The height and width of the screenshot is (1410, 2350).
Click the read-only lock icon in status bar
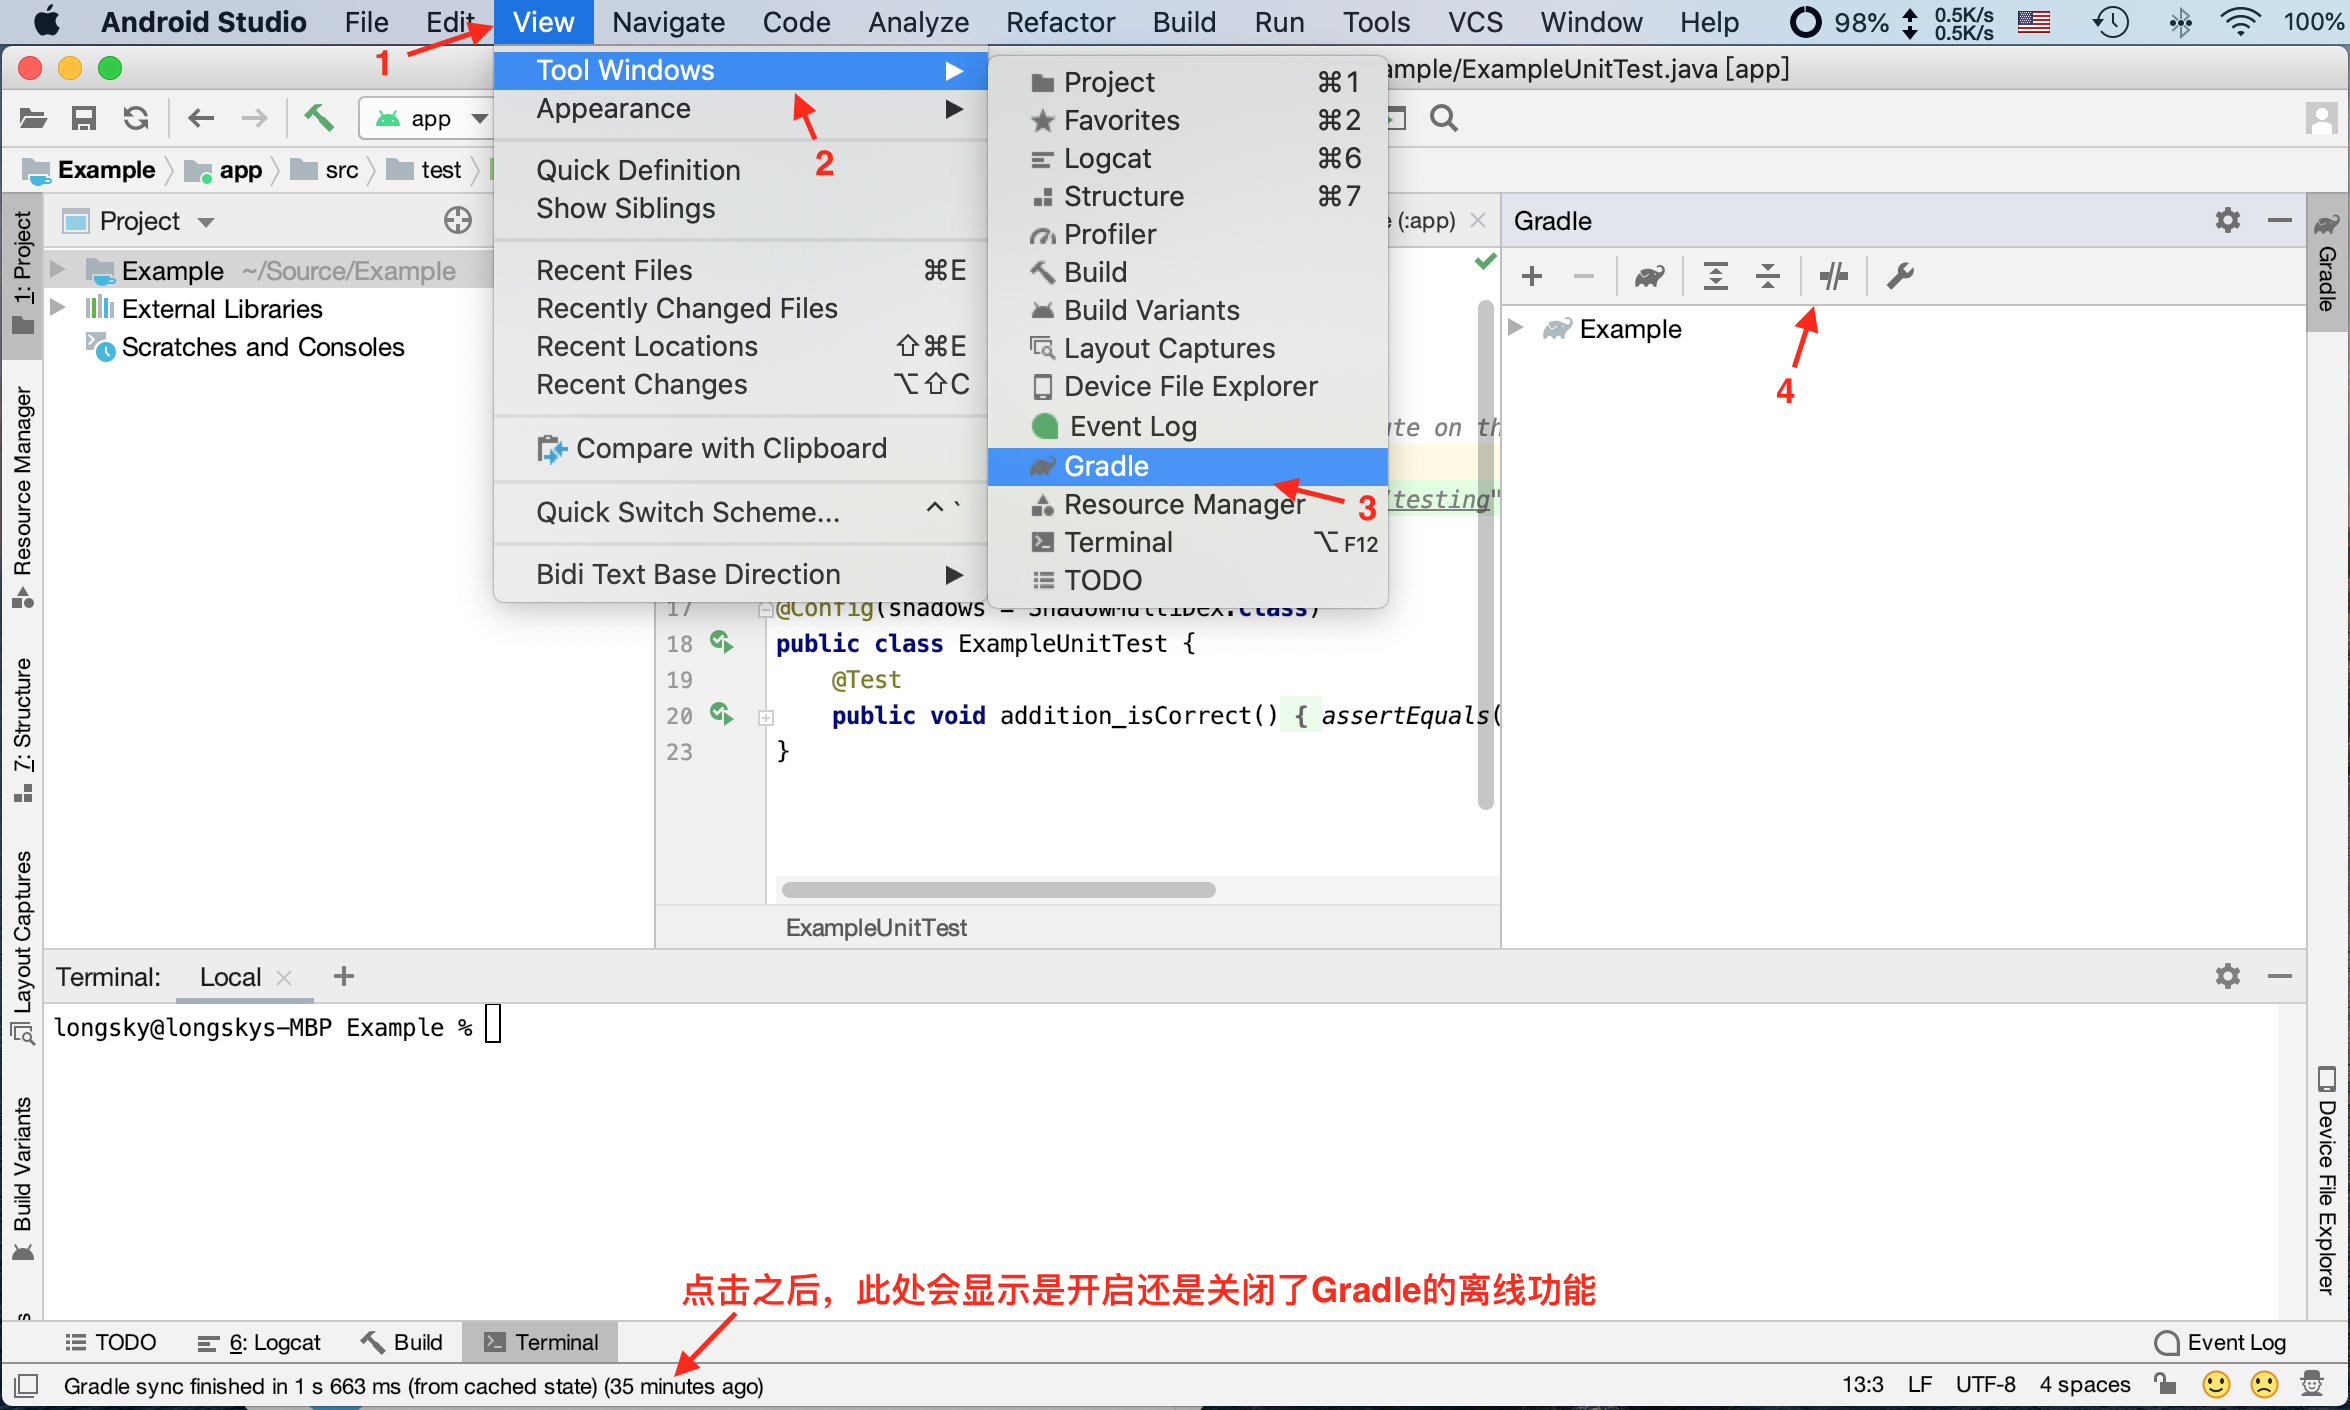point(2166,1384)
